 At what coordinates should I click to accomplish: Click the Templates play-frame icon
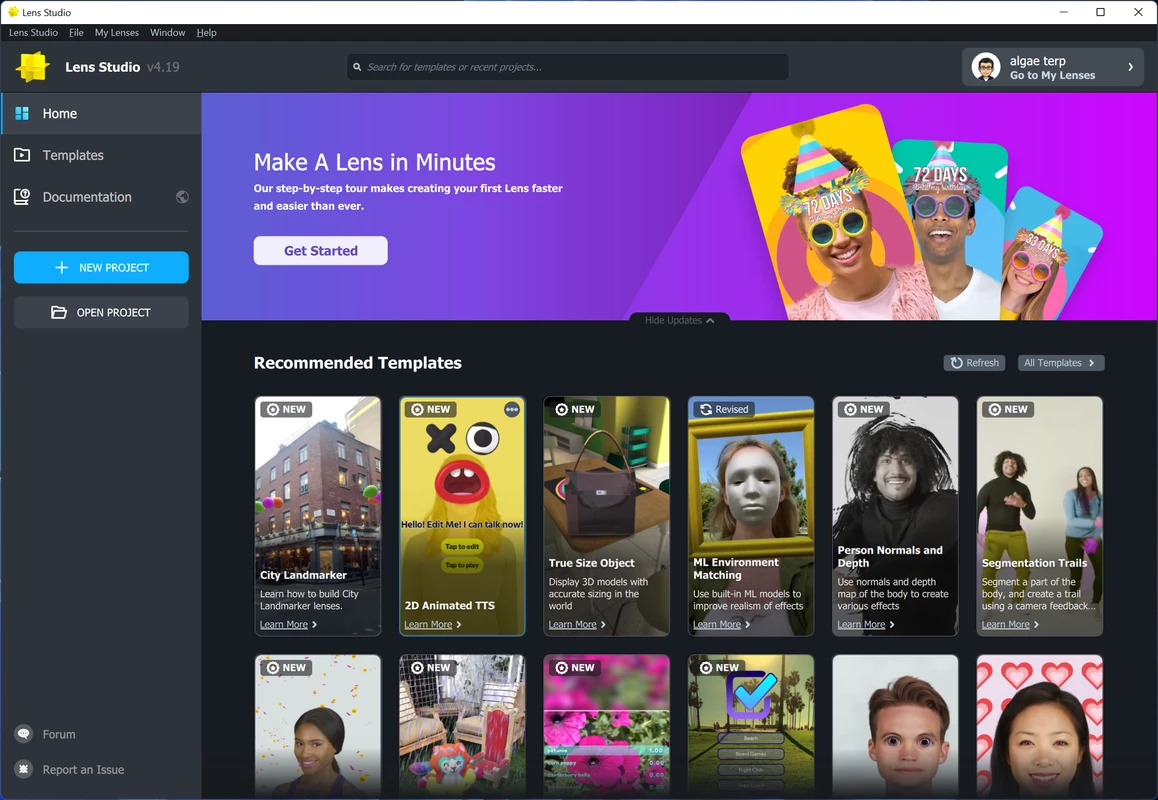coord(22,155)
